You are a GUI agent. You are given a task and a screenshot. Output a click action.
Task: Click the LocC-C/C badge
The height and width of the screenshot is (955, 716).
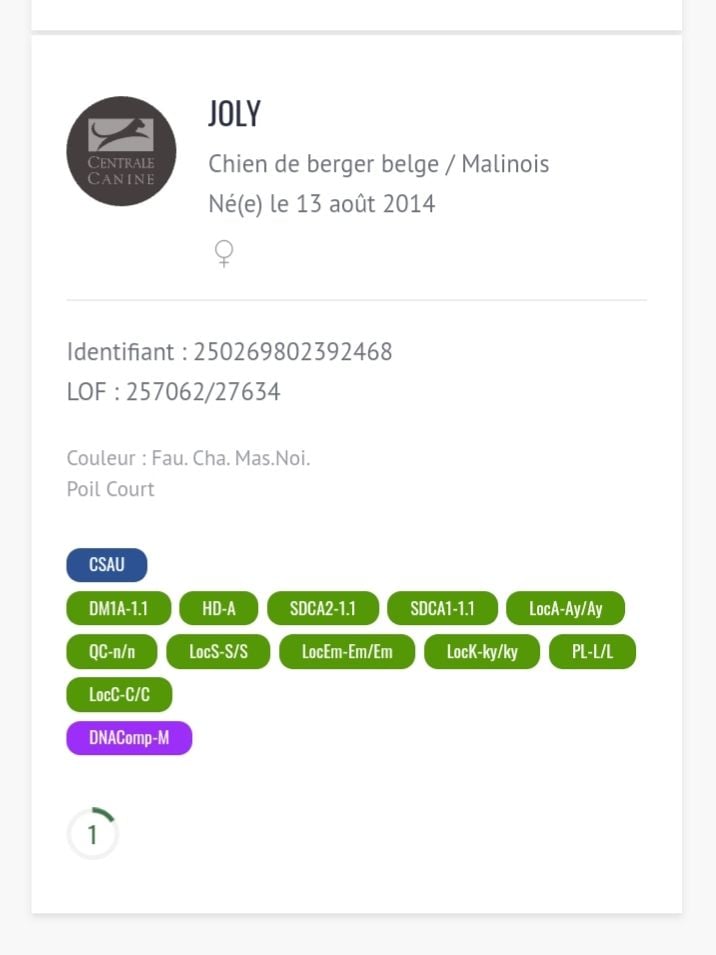(119, 695)
